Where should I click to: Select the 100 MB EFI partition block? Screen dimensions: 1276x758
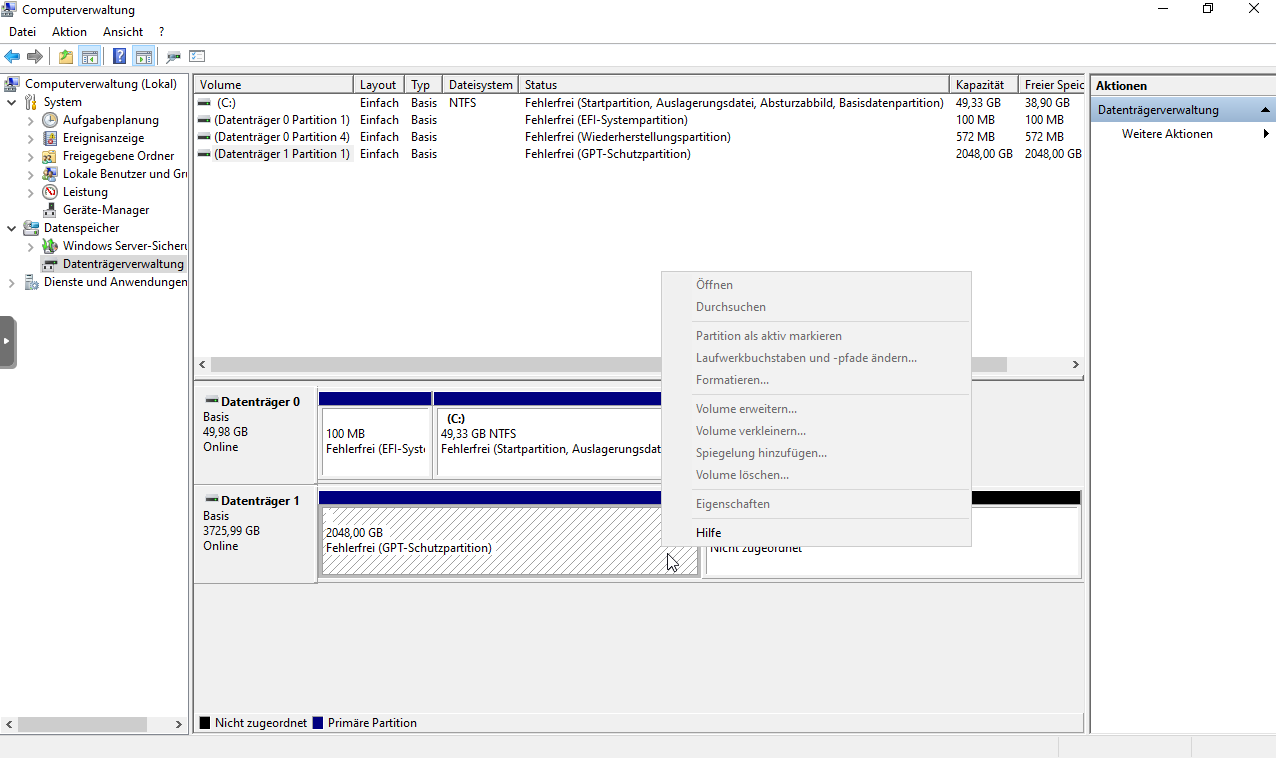(x=375, y=435)
